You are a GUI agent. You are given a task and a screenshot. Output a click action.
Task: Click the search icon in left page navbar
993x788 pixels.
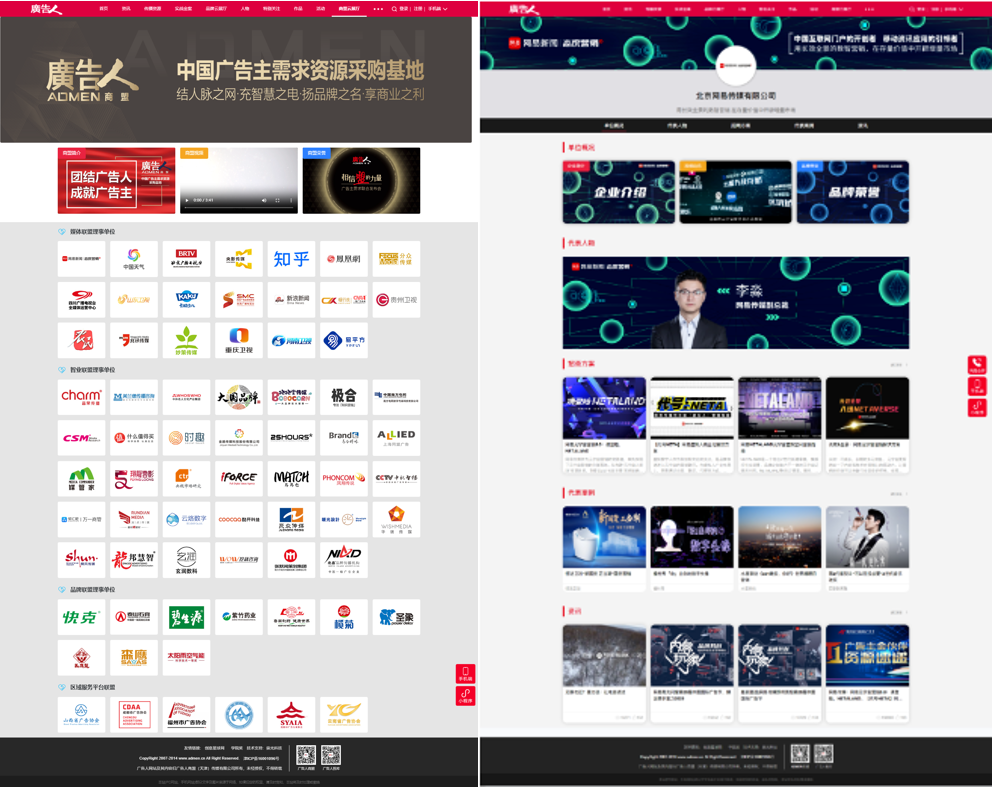(394, 9)
